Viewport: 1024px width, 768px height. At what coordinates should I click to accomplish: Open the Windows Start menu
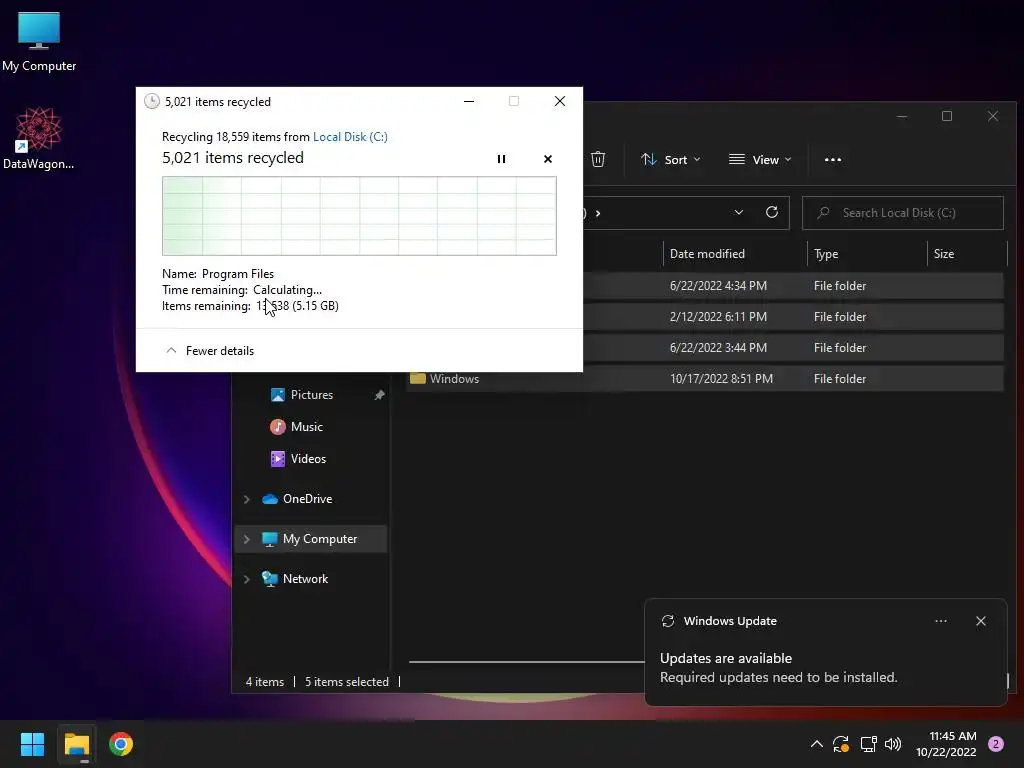(x=32, y=744)
